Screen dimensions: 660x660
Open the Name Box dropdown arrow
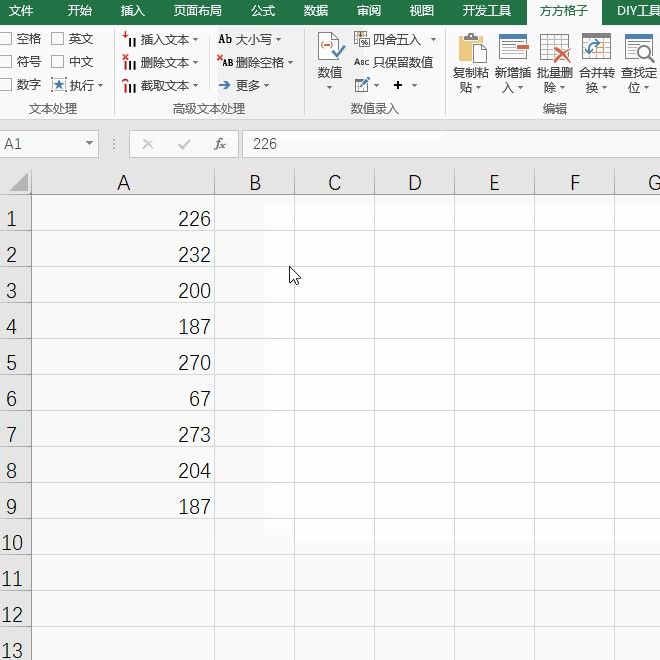point(89,144)
